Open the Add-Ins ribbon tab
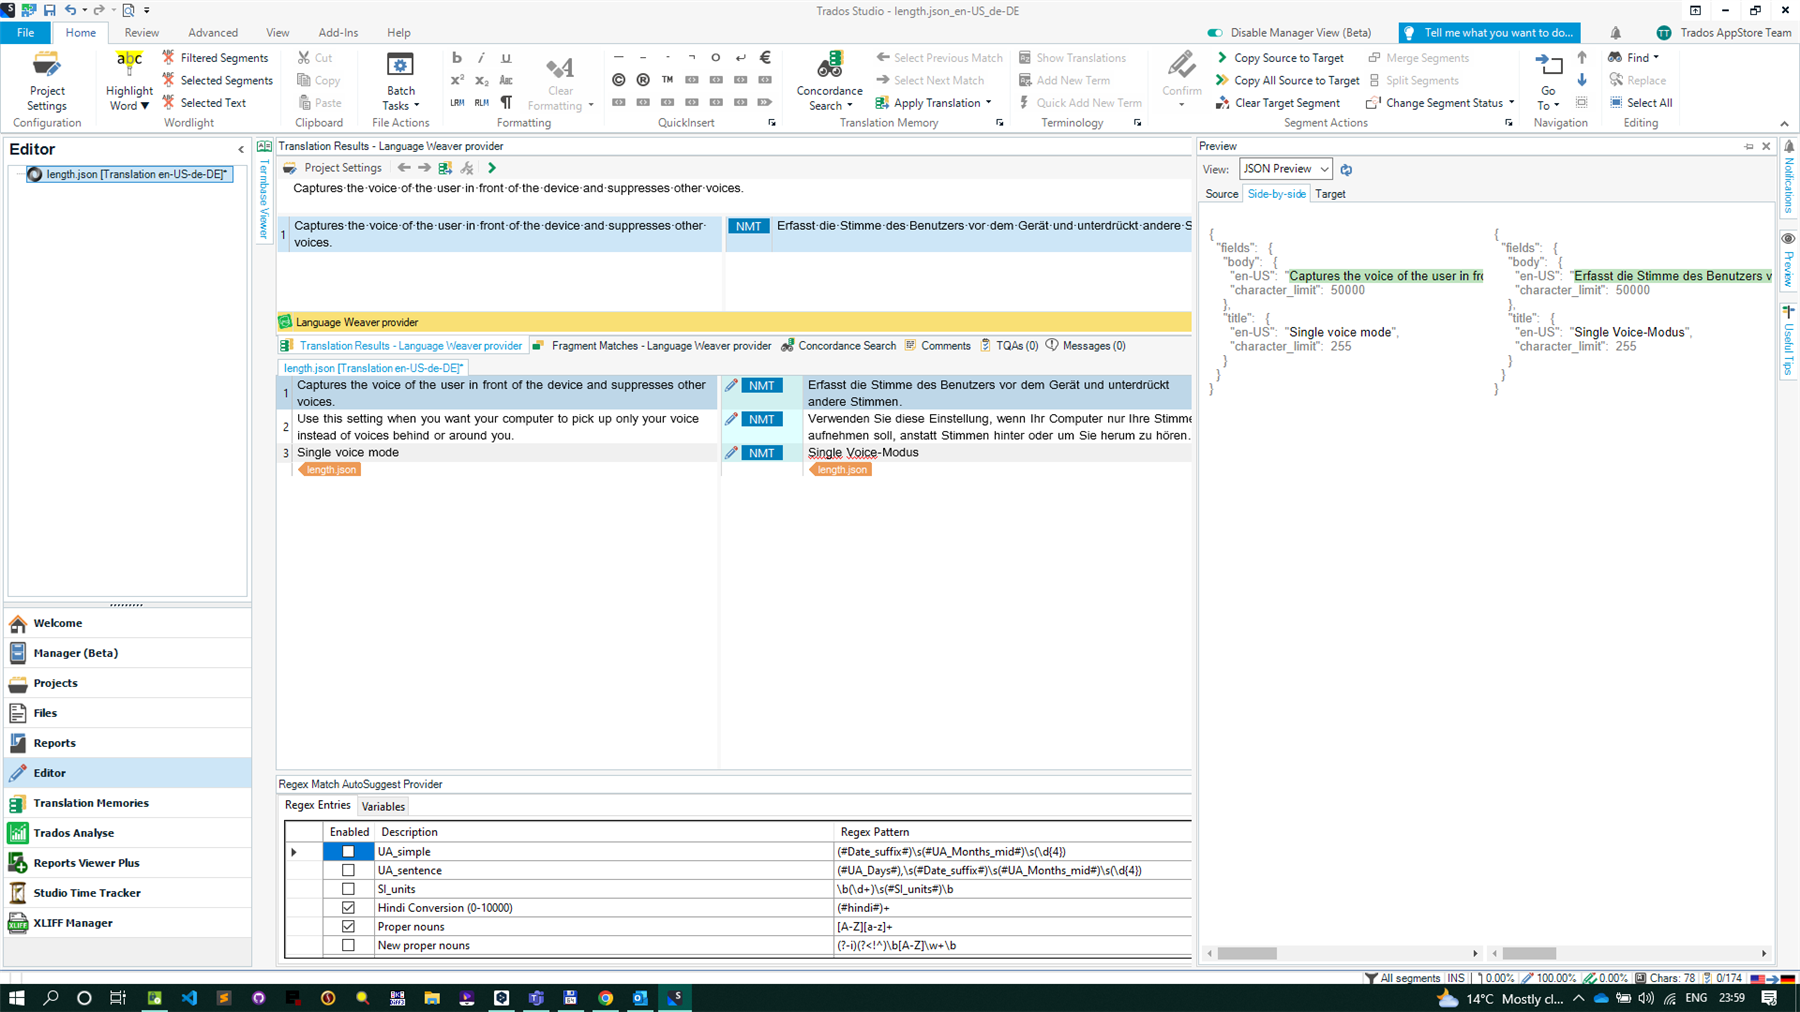Image resolution: width=1800 pixels, height=1012 pixels. tap(338, 33)
